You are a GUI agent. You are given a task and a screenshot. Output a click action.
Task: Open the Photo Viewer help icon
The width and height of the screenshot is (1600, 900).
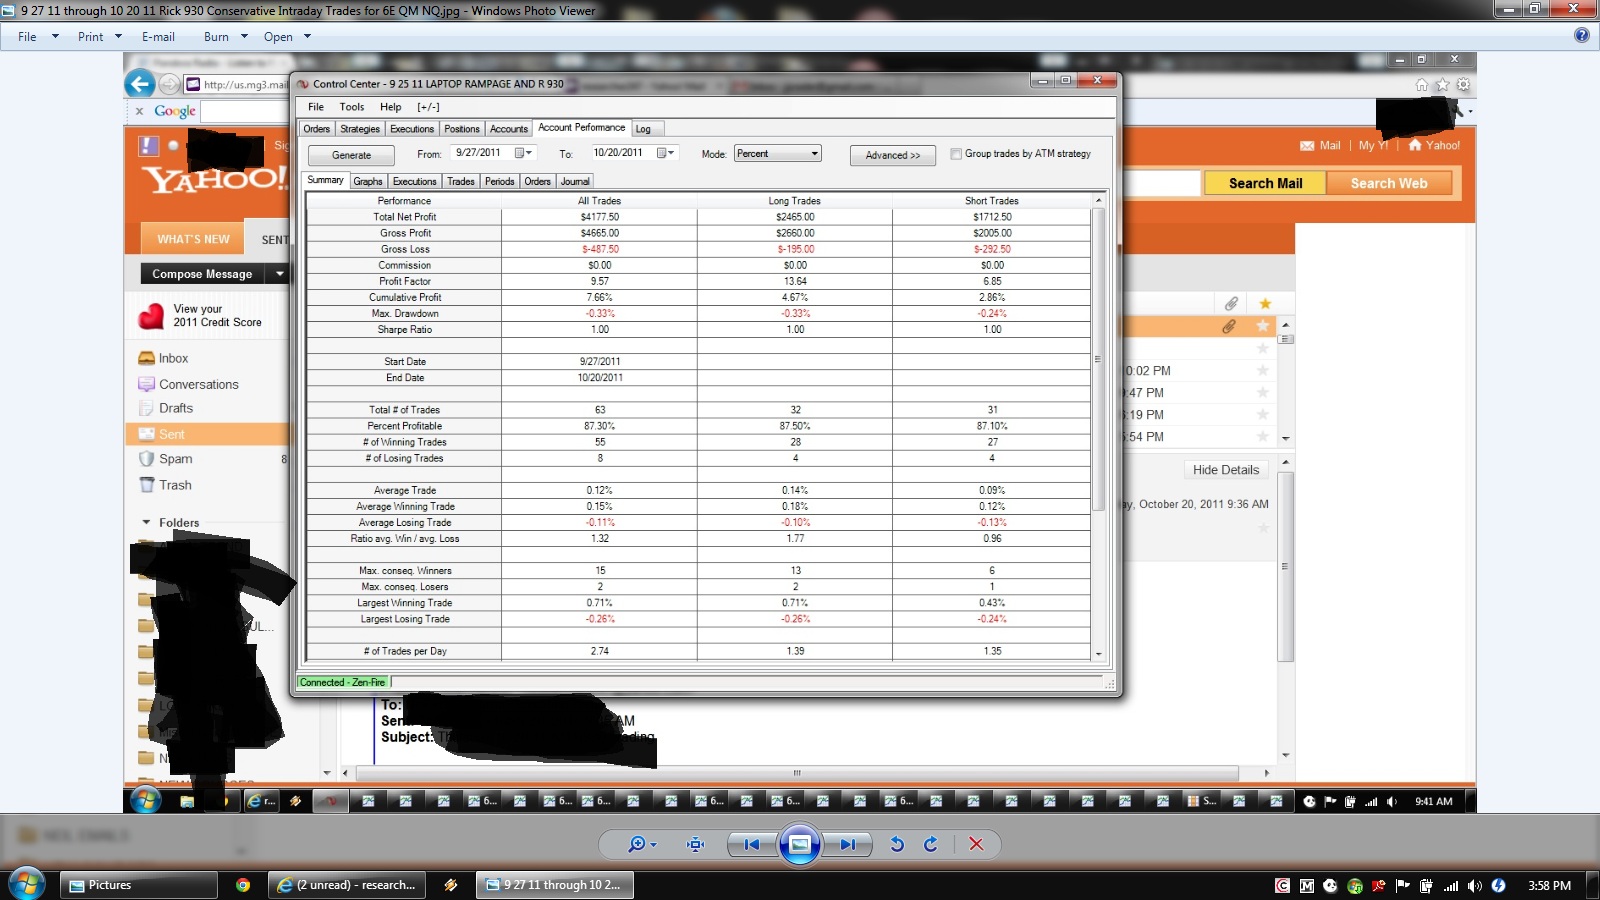[1581, 35]
